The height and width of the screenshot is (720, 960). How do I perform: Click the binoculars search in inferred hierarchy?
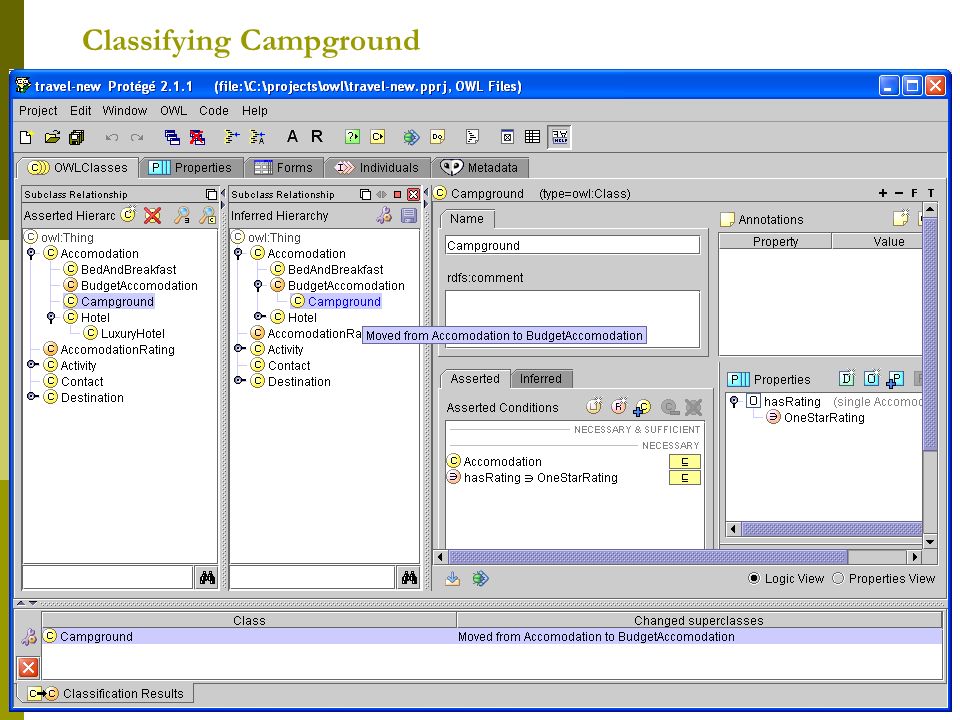[x=409, y=577]
